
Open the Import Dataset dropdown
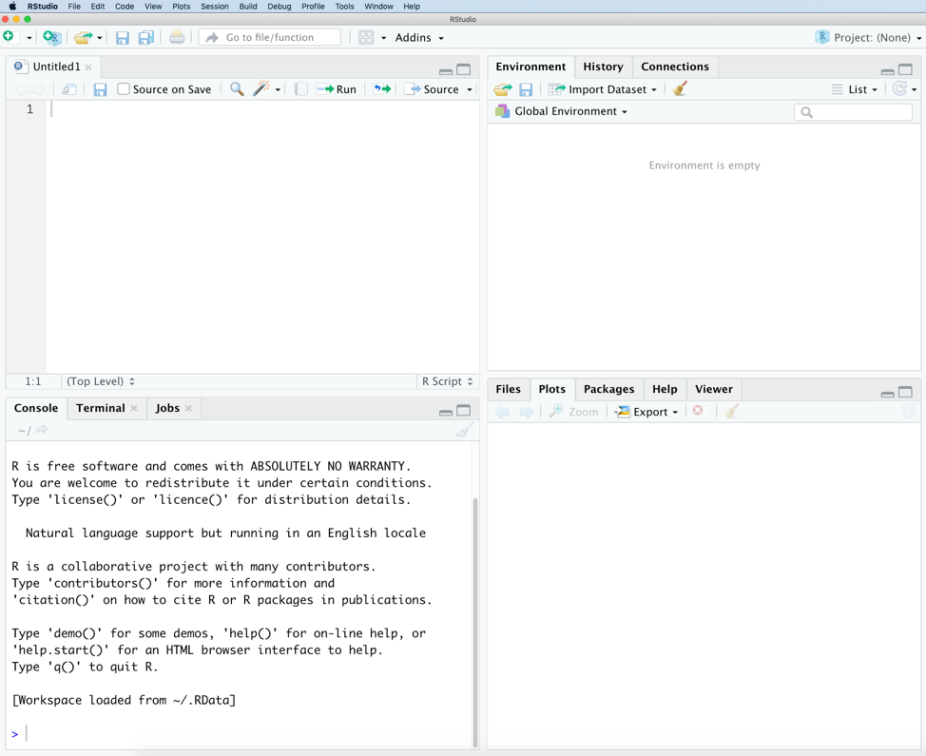coord(602,90)
